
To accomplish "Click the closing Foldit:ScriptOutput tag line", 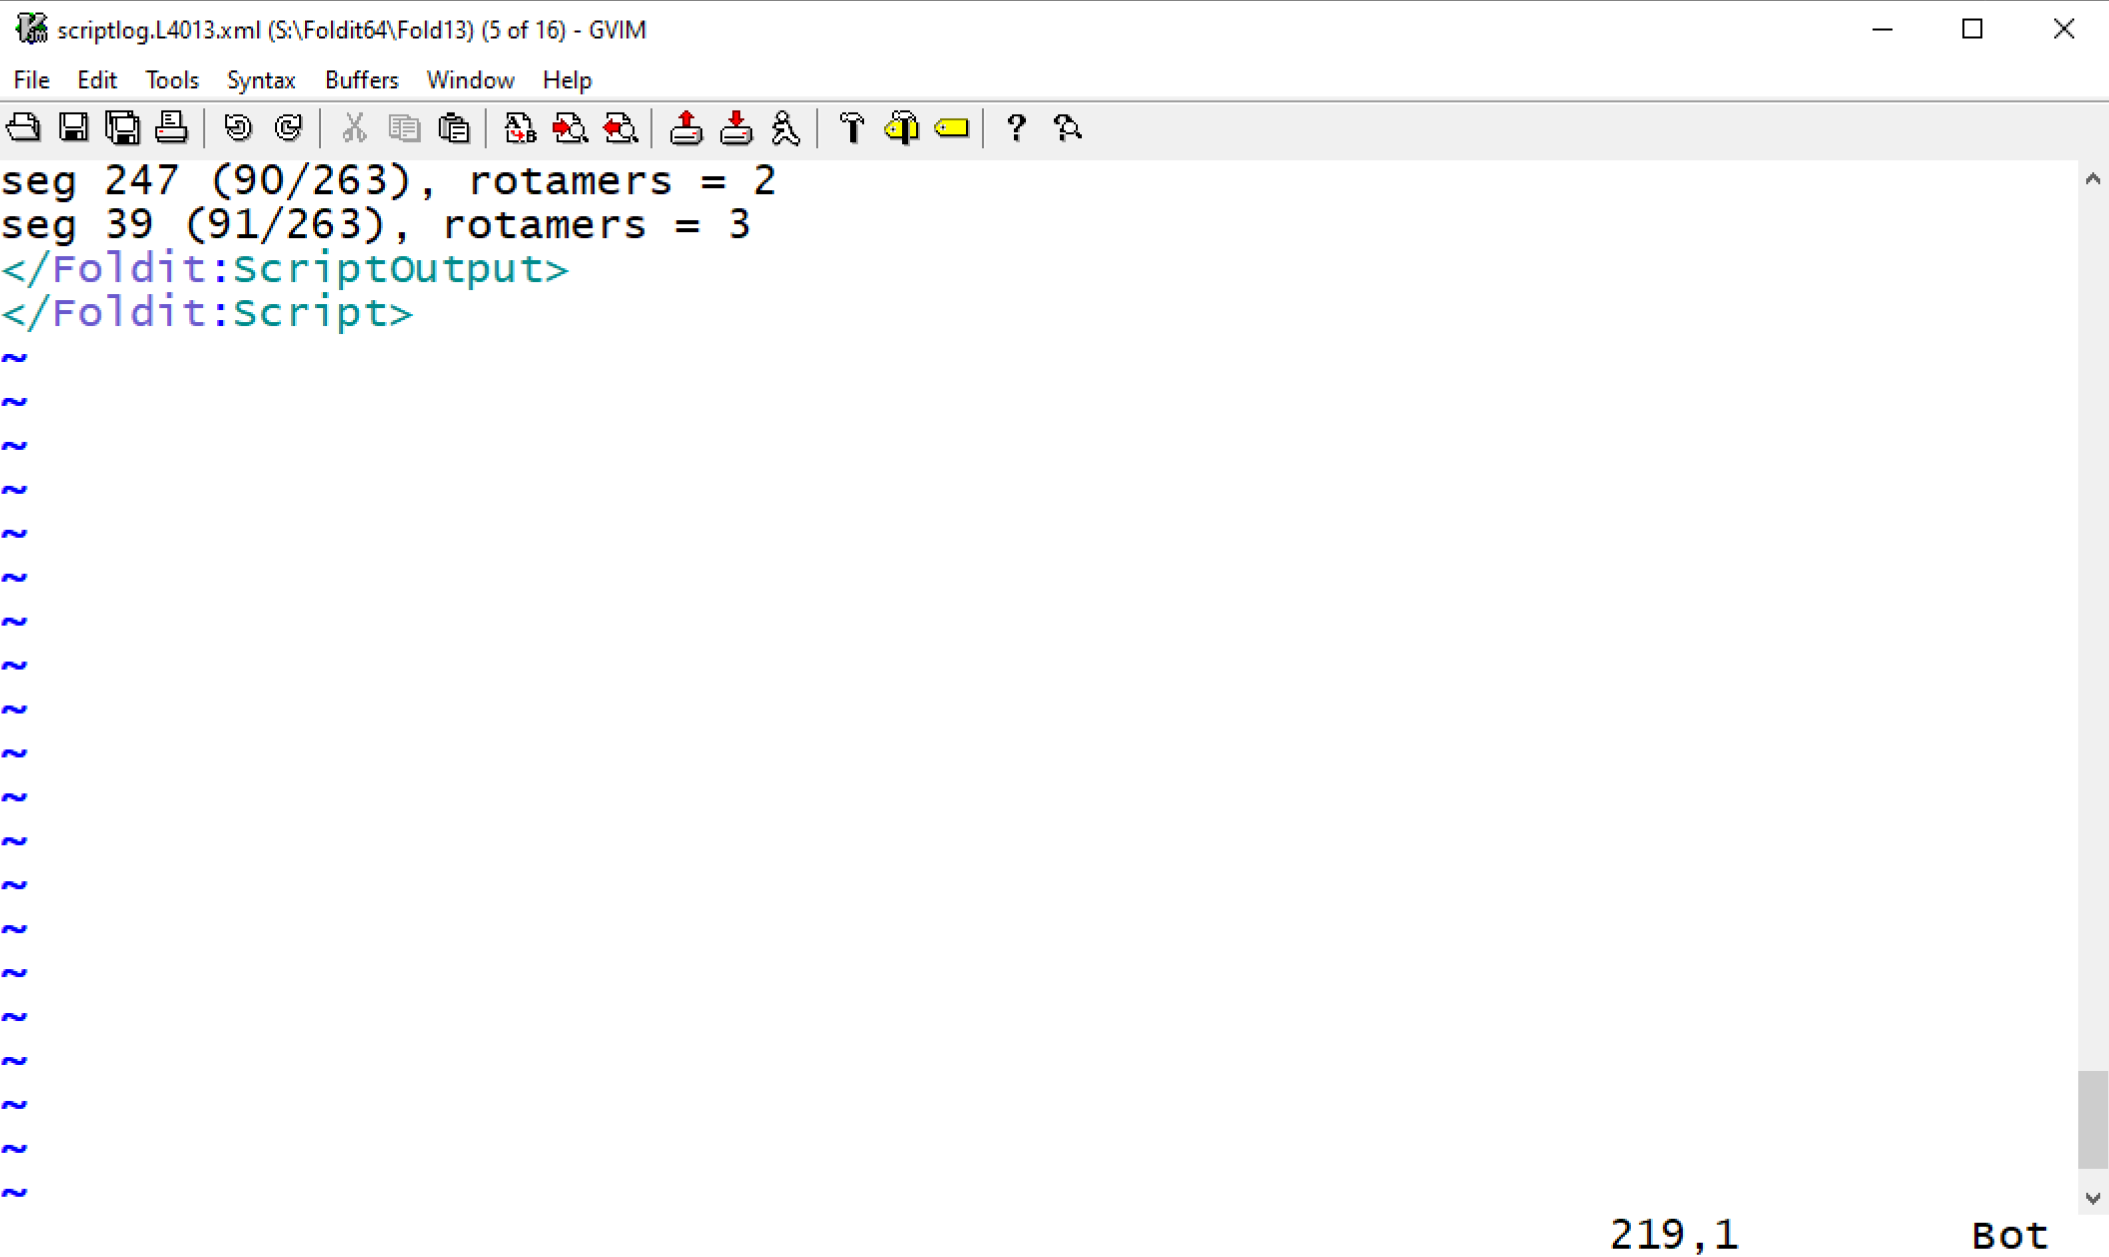I will click(x=285, y=269).
